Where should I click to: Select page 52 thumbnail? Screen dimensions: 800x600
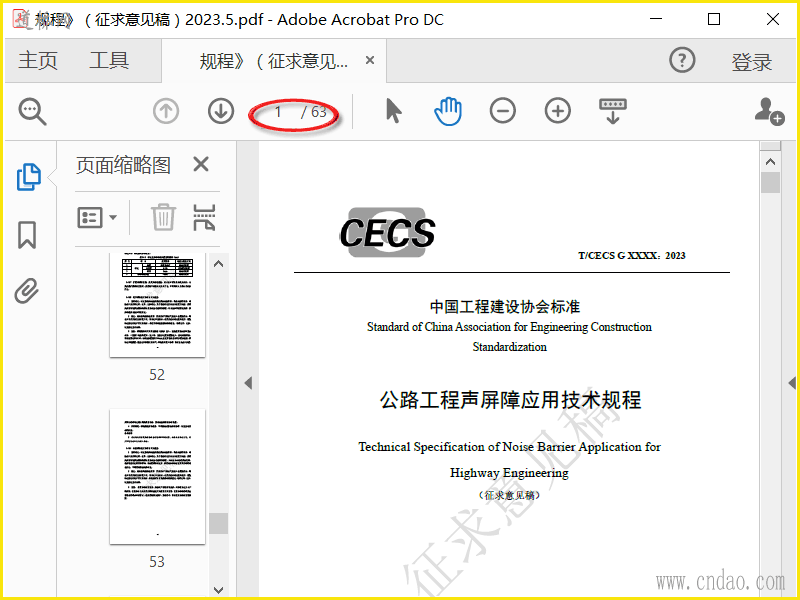click(x=157, y=305)
